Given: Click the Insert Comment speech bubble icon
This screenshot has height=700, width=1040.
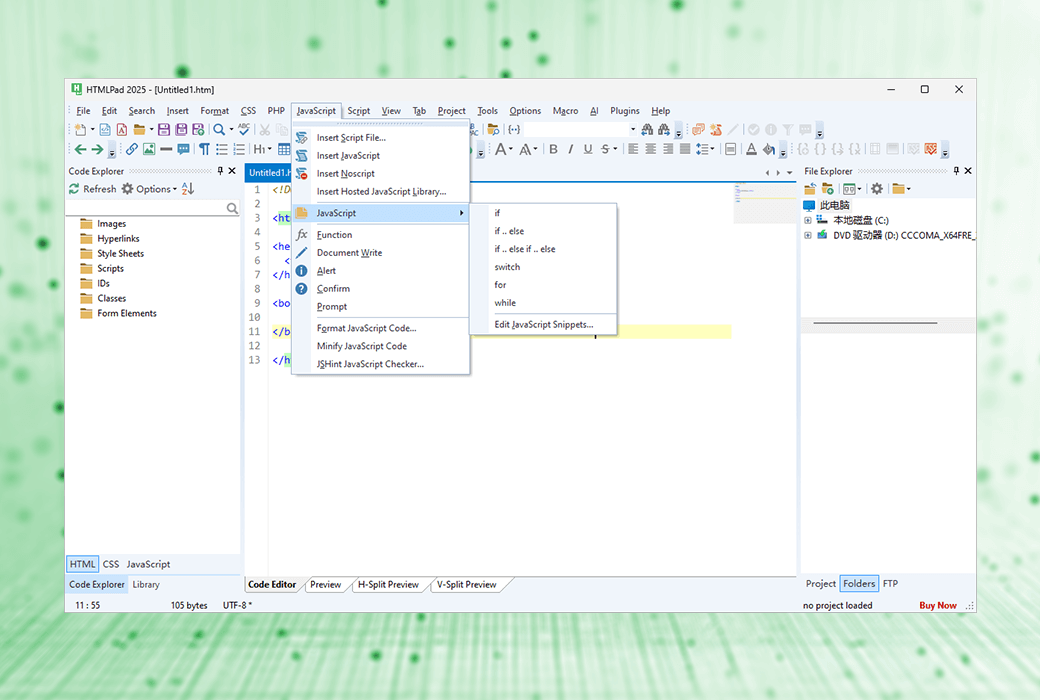Looking at the screenshot, I should click(x=184, y=149).
